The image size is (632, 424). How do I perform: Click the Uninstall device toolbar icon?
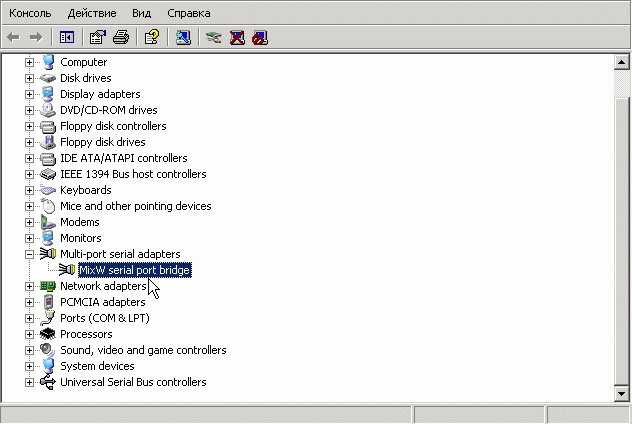click(237, 38)
